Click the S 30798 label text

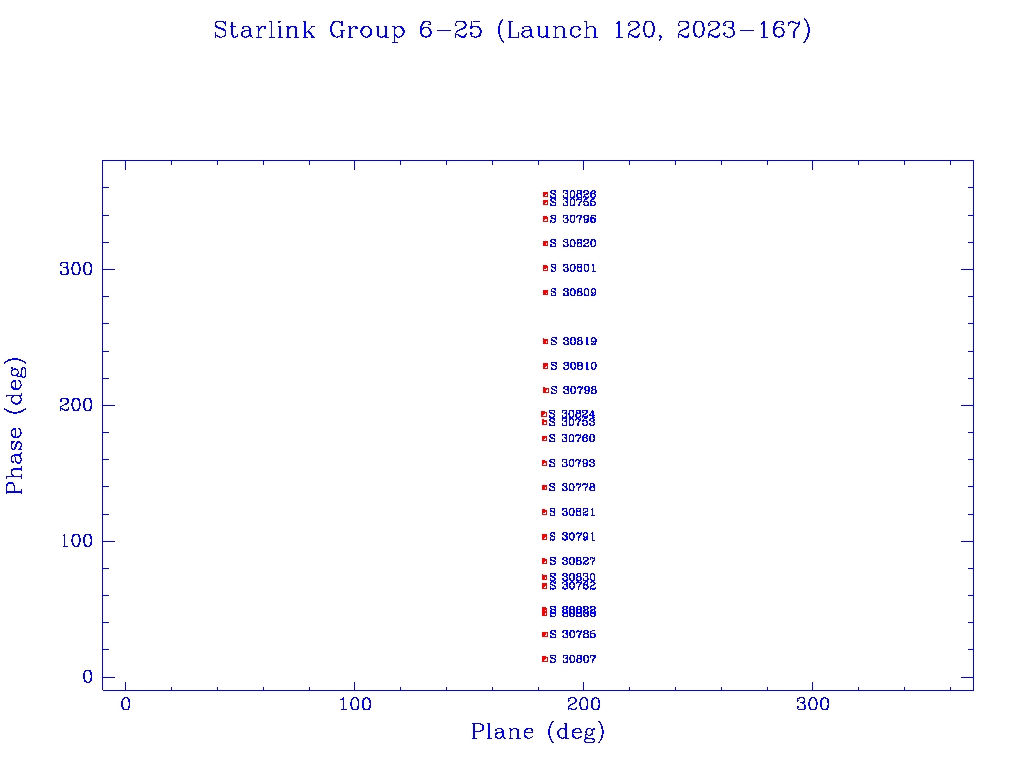coord(573,390)
